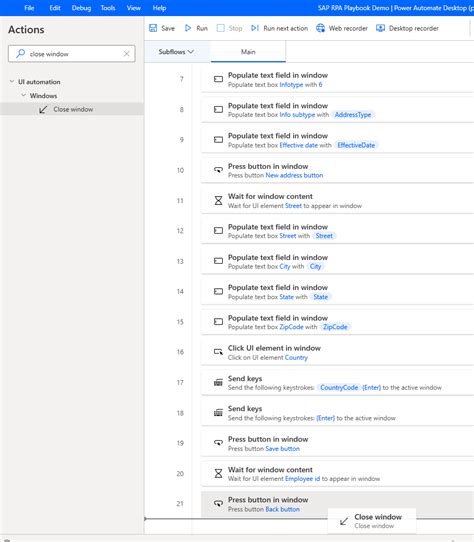This screenshot has width=474, height=542.
Task: Switch to the Main tab
Action: 248,52
